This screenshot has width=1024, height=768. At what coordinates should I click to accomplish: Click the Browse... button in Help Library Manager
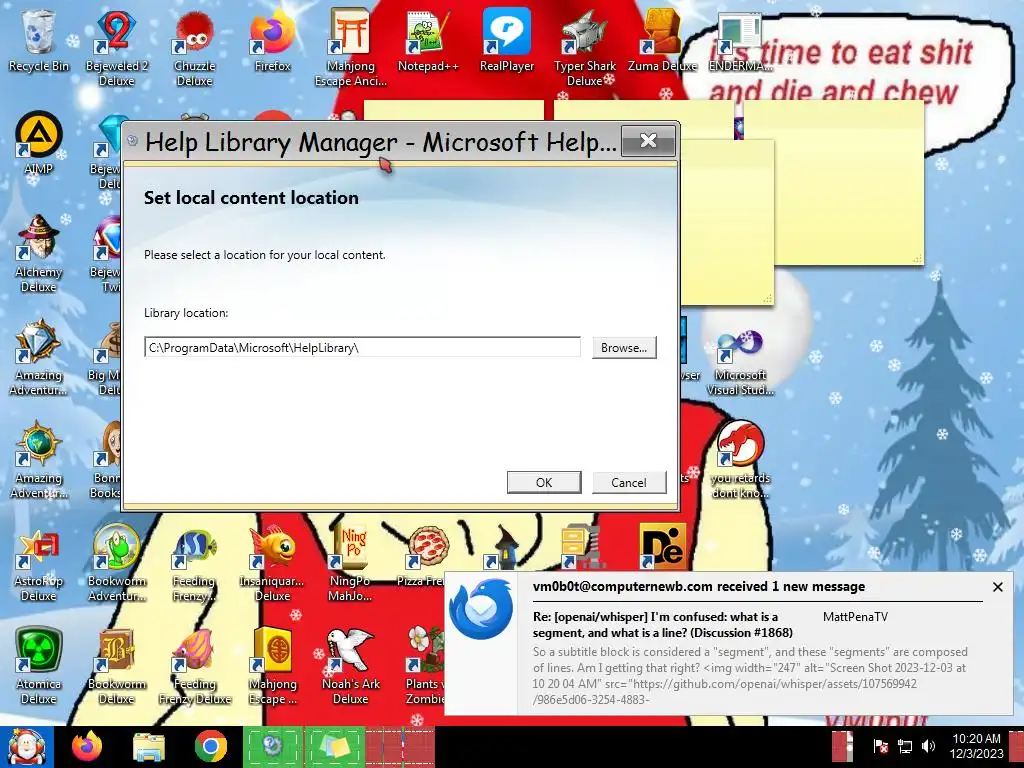coord(624,347)
